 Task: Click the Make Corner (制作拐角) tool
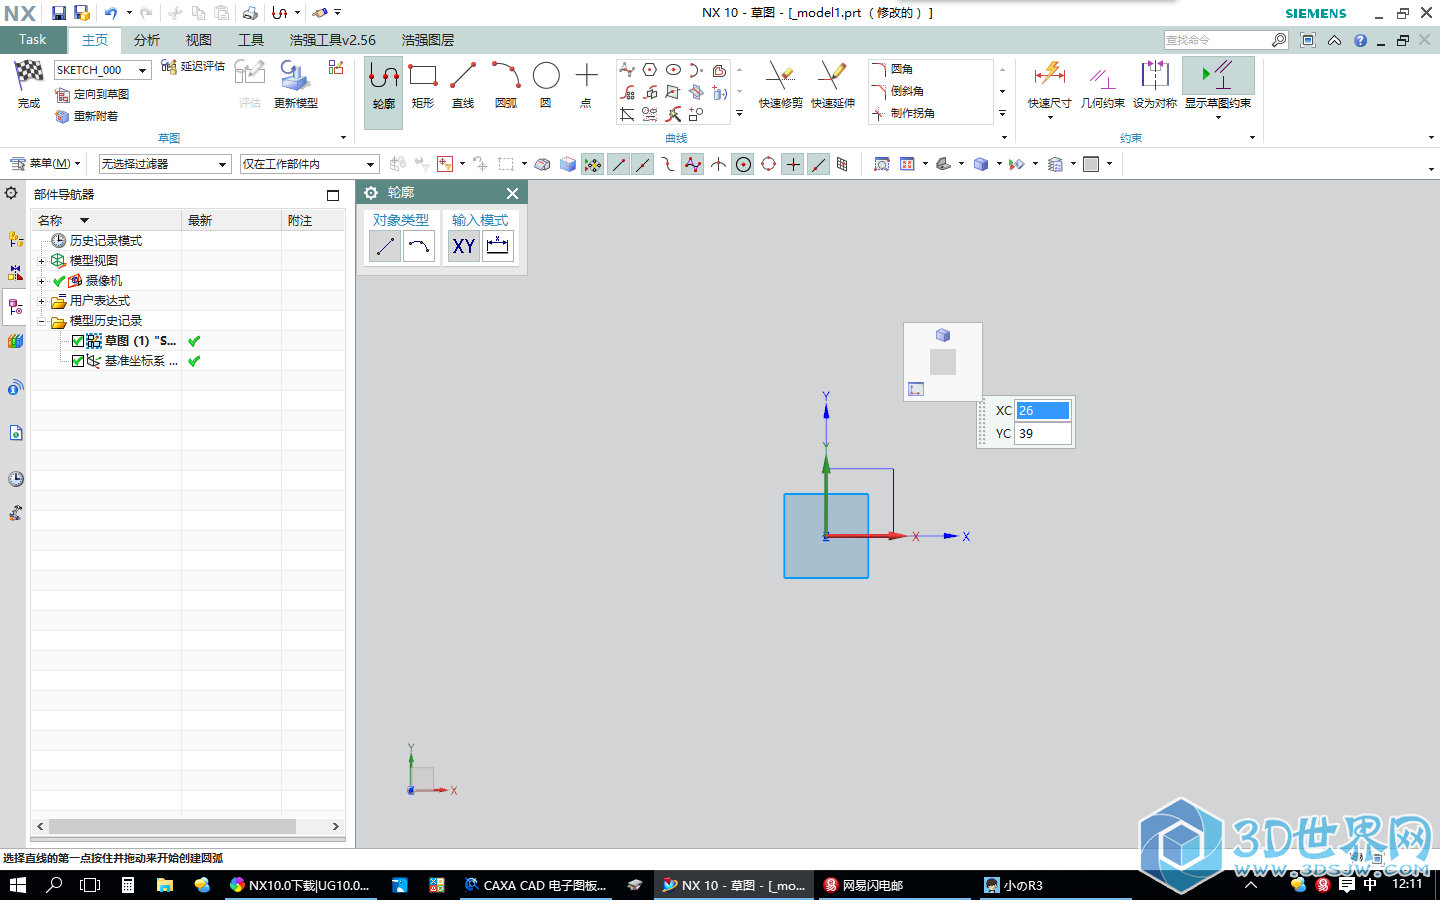click(x=903, y=113)
